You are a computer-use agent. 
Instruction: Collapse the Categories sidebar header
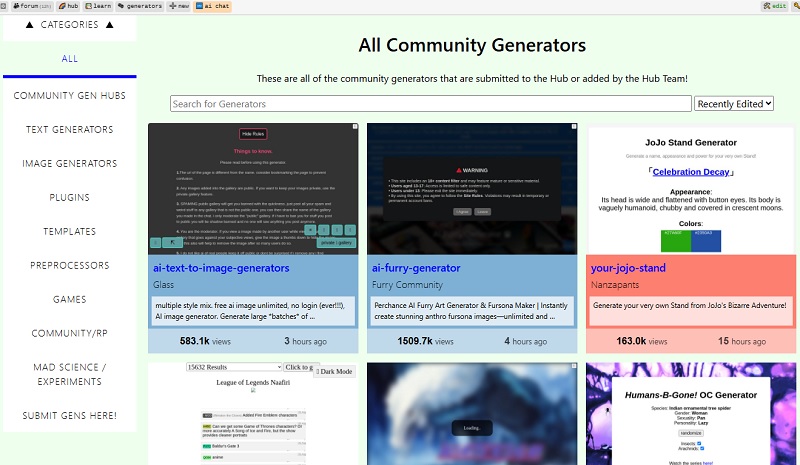click(69, 25)
